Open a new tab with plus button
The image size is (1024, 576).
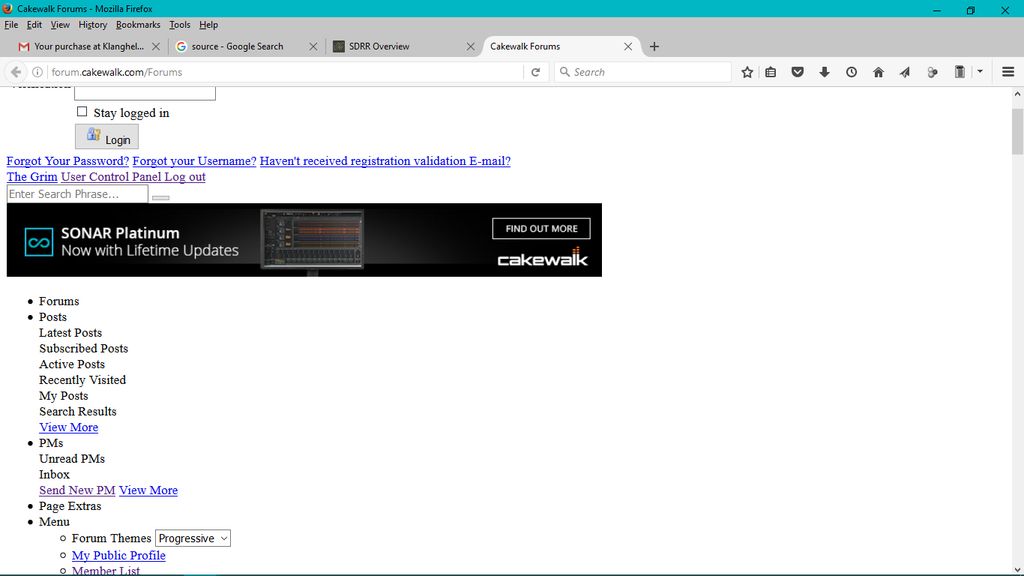tap(654, 46)
